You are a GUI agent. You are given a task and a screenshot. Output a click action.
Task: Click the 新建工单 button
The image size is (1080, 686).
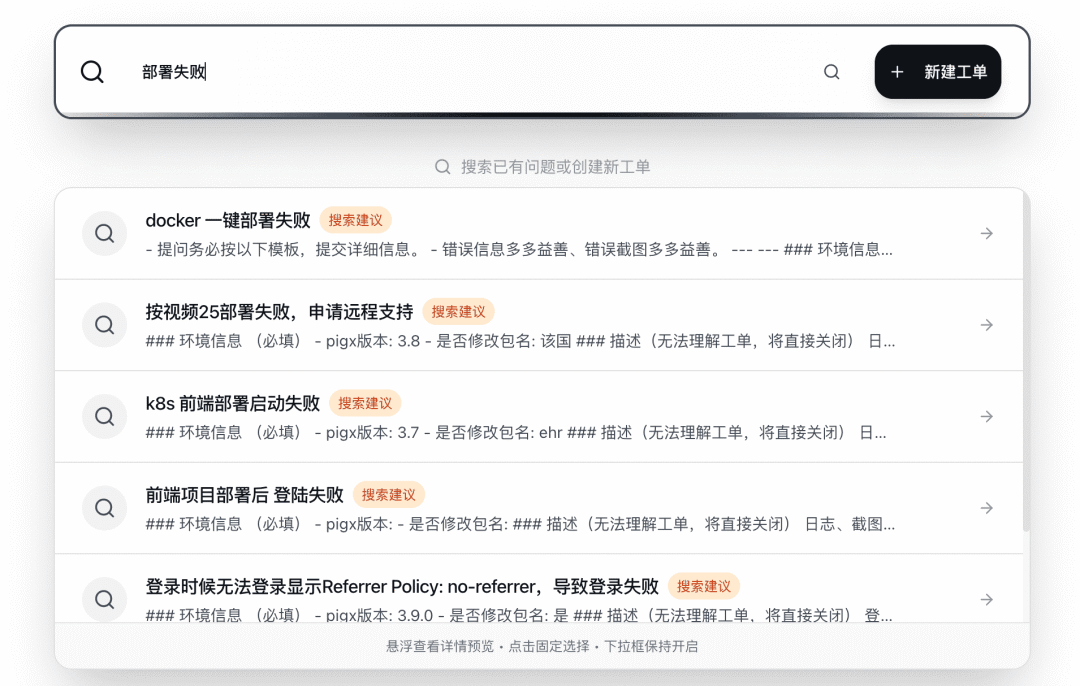(938, 71)
